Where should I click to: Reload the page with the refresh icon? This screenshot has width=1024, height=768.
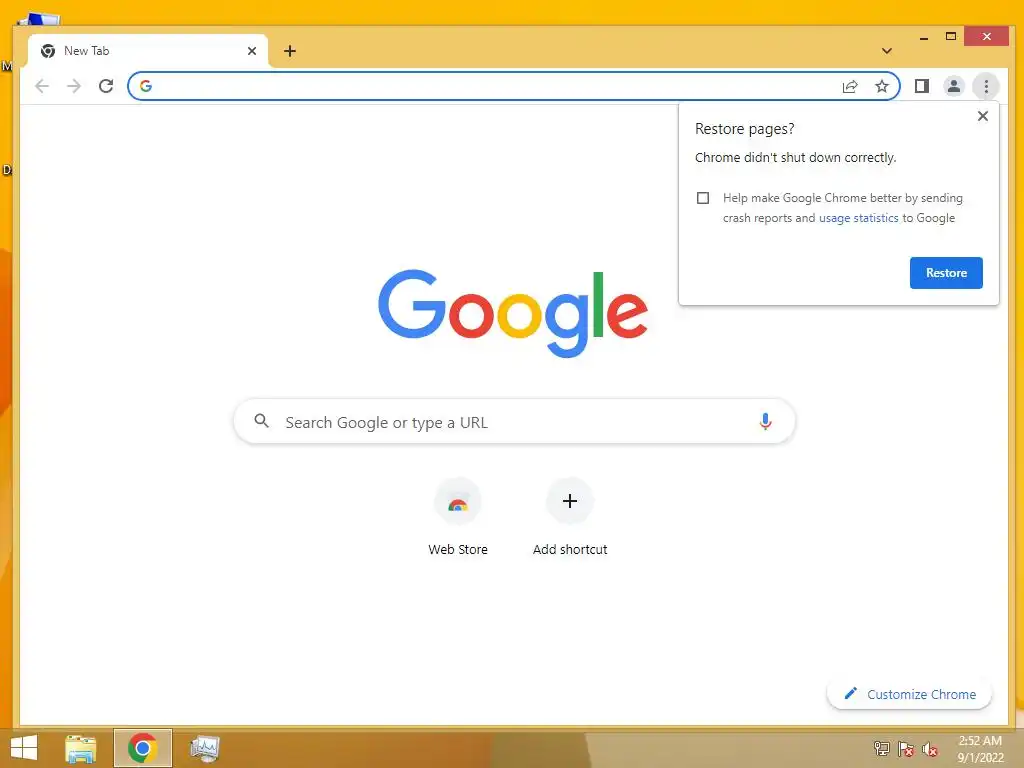tap(106, 86)
